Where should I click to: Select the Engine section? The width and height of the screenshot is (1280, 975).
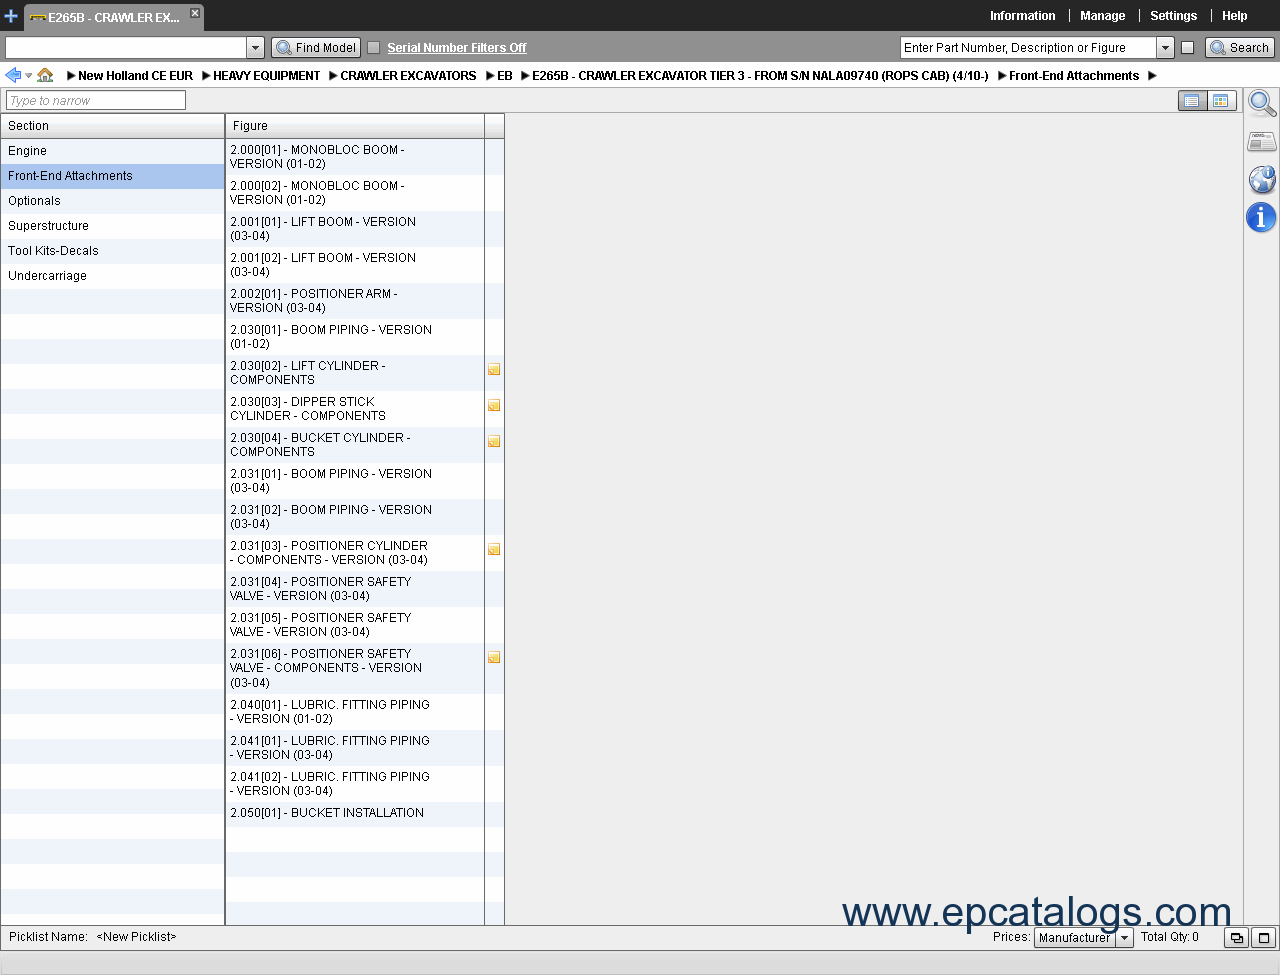click(112, 151)
